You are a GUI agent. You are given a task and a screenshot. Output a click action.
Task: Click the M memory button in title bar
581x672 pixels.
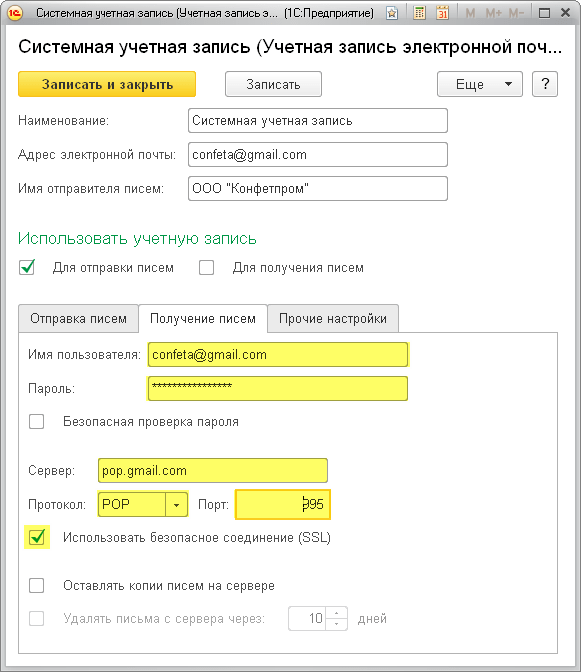click(x=470, y=13)
